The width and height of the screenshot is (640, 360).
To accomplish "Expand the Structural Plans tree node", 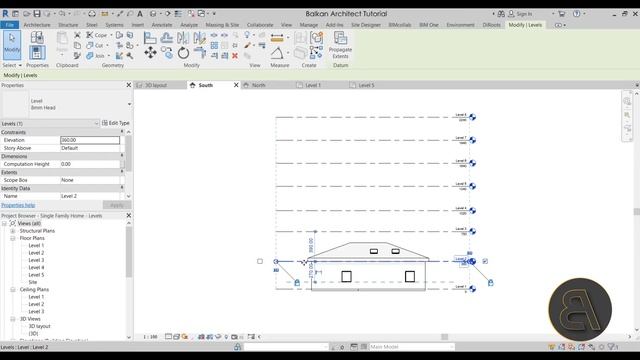I will [13, 231].
